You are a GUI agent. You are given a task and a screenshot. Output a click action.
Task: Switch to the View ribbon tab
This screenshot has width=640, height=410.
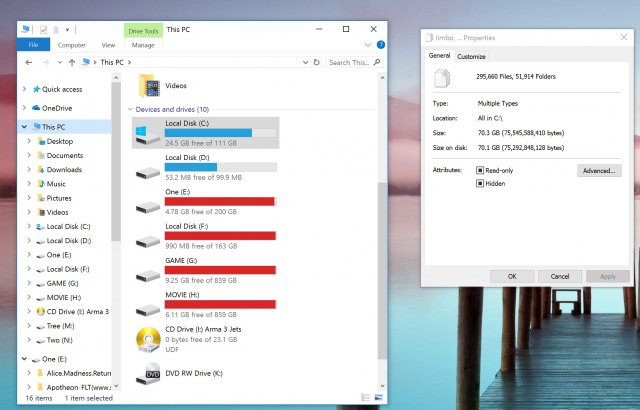pos(108,45)
